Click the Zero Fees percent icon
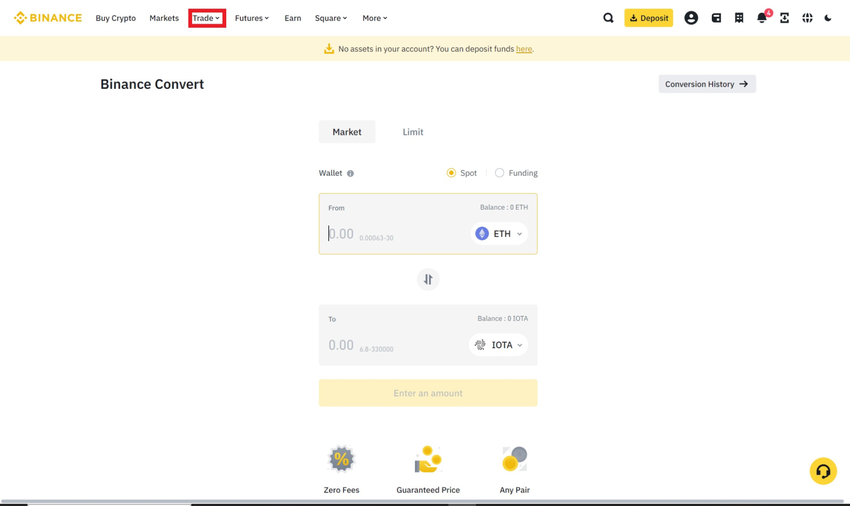Viewport: 850px width, 506px height. click(x=342, y=459)
